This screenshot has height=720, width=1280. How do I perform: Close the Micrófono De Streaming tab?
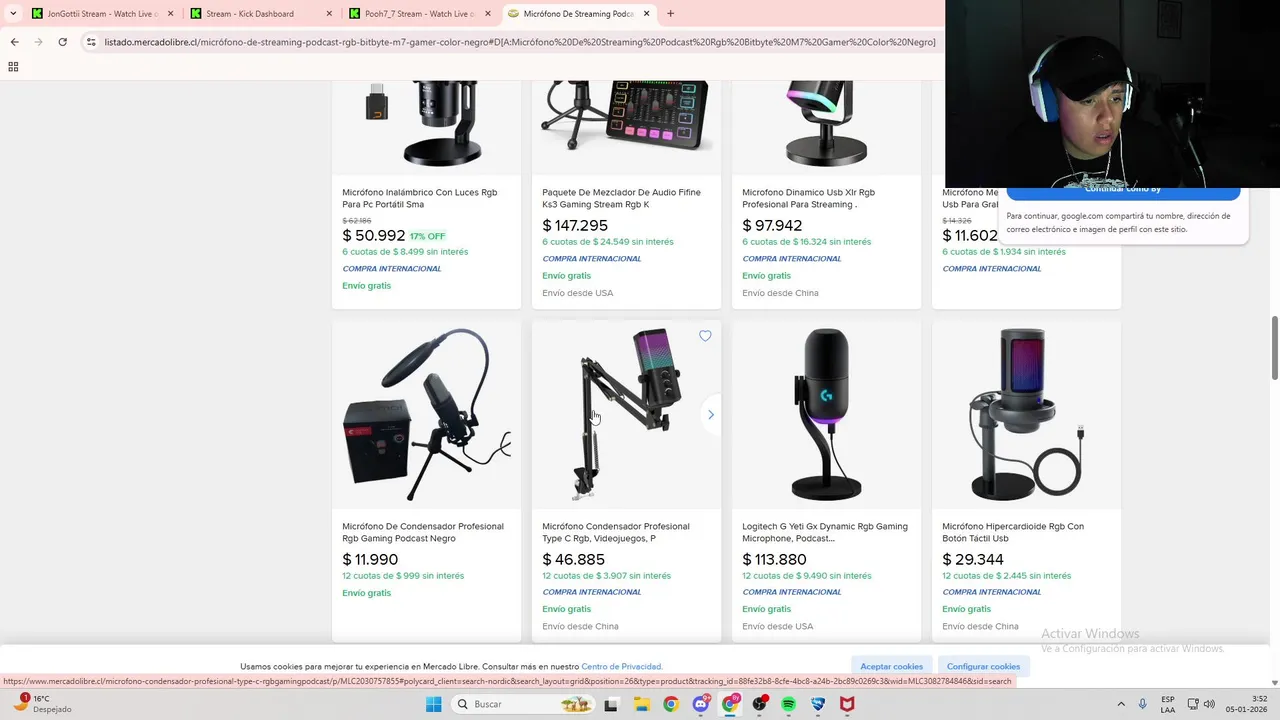[647, 14]
